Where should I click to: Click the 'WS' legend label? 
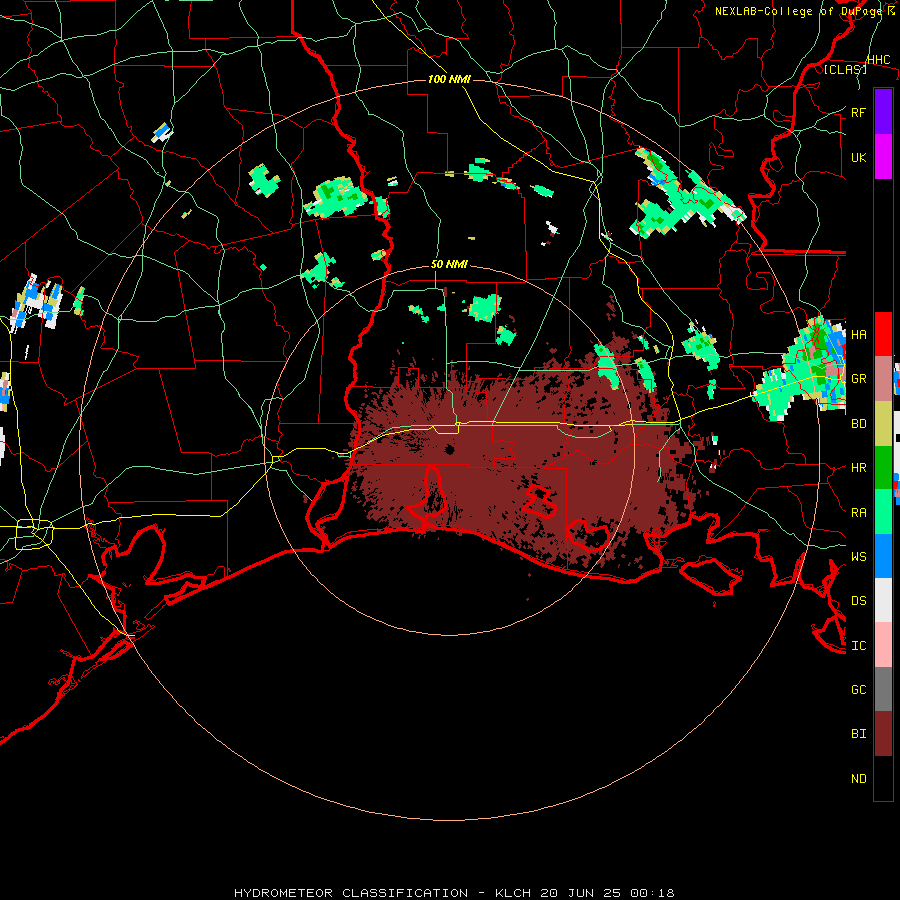pyautogui.click(x=858, y=556)
